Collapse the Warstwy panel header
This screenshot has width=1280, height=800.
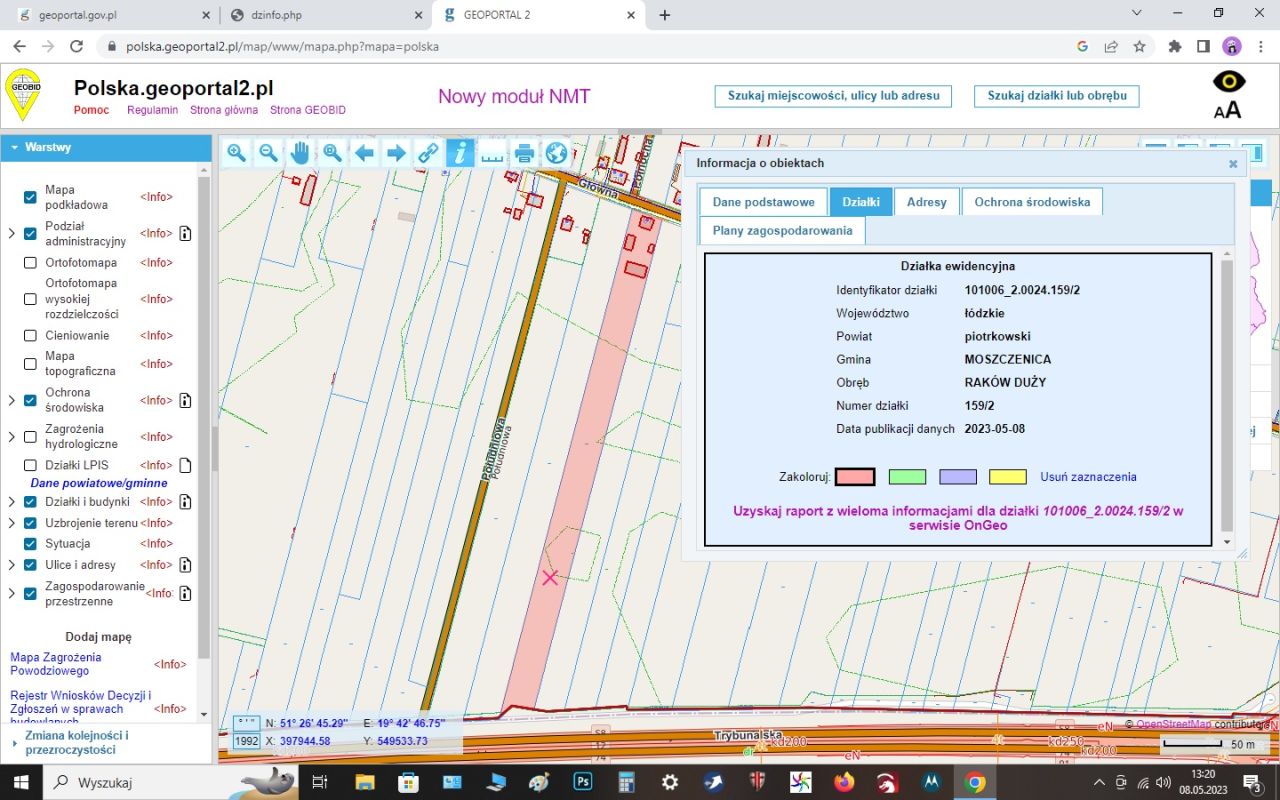coord(15,147)
